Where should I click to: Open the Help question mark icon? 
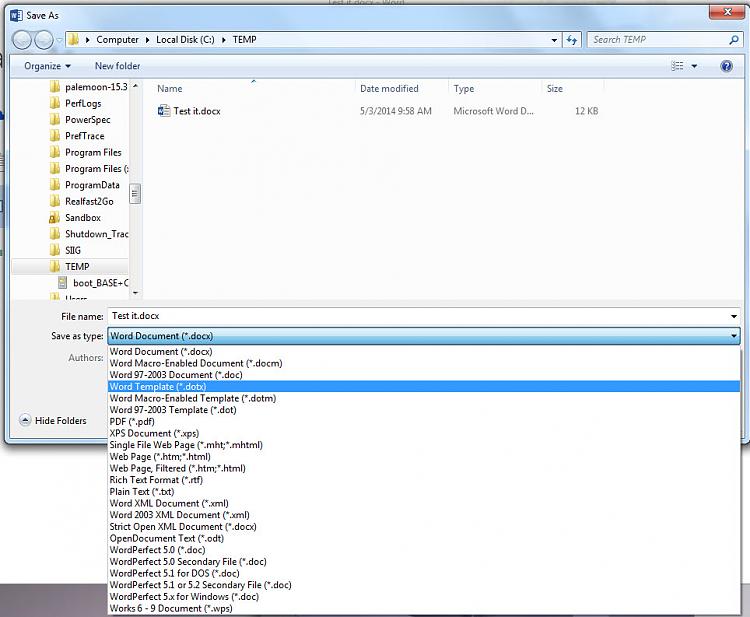(x=726, y=66)
